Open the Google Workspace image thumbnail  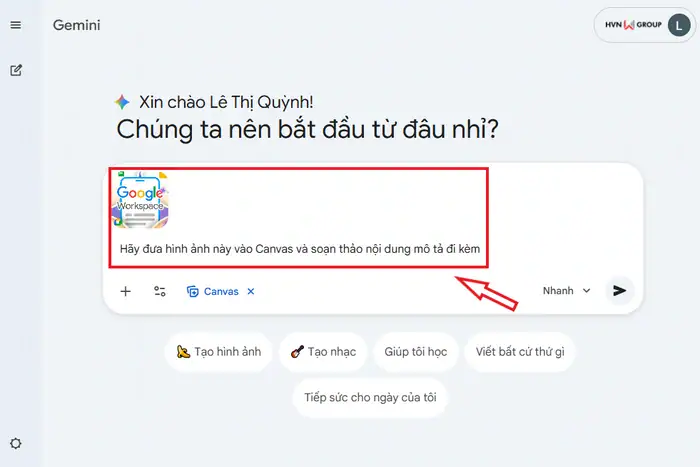click(x=140, y=200)
